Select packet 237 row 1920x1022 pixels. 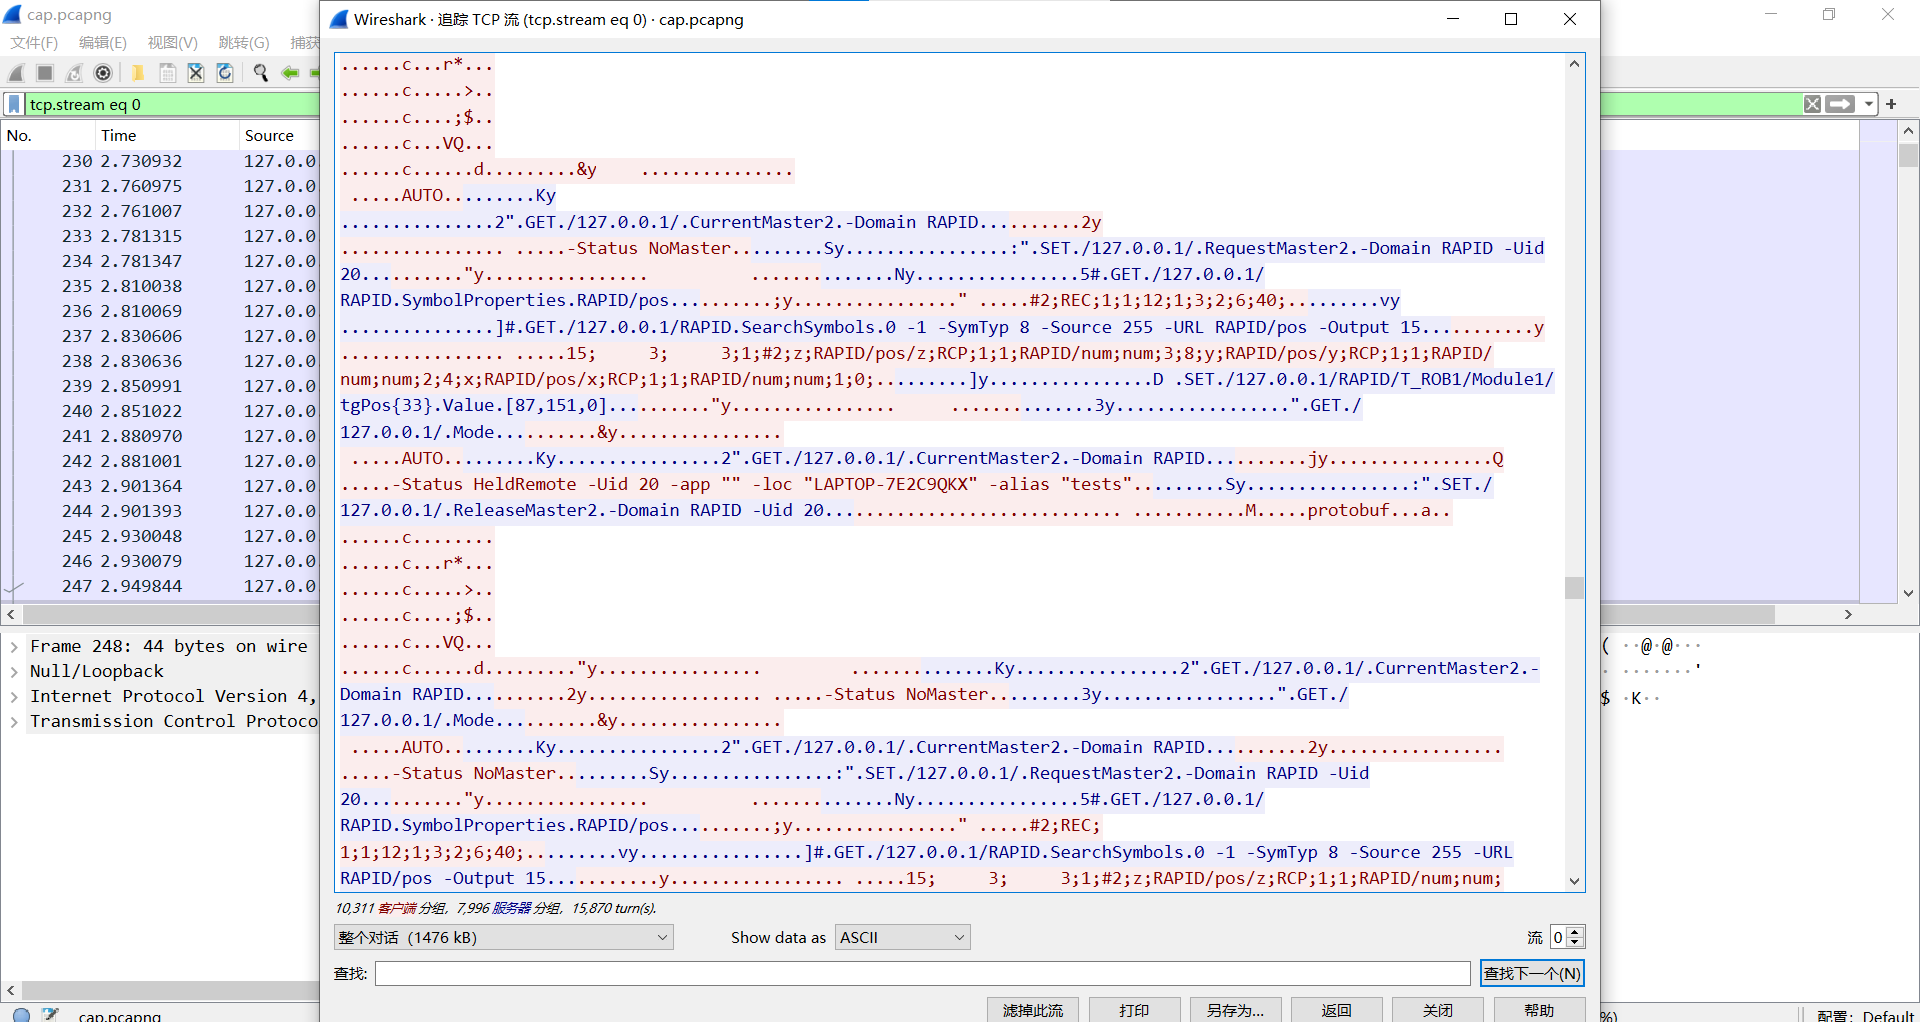(x=160, y=336)
